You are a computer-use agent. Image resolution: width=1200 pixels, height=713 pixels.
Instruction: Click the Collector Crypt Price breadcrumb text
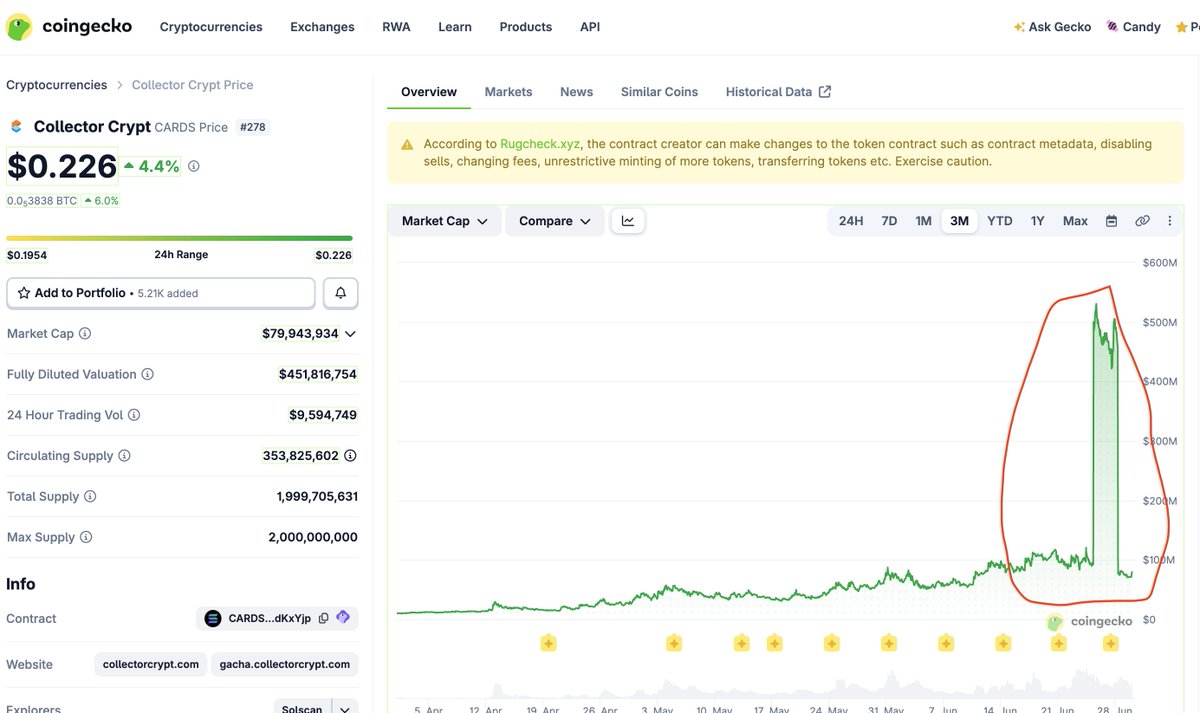click(192, 85)
